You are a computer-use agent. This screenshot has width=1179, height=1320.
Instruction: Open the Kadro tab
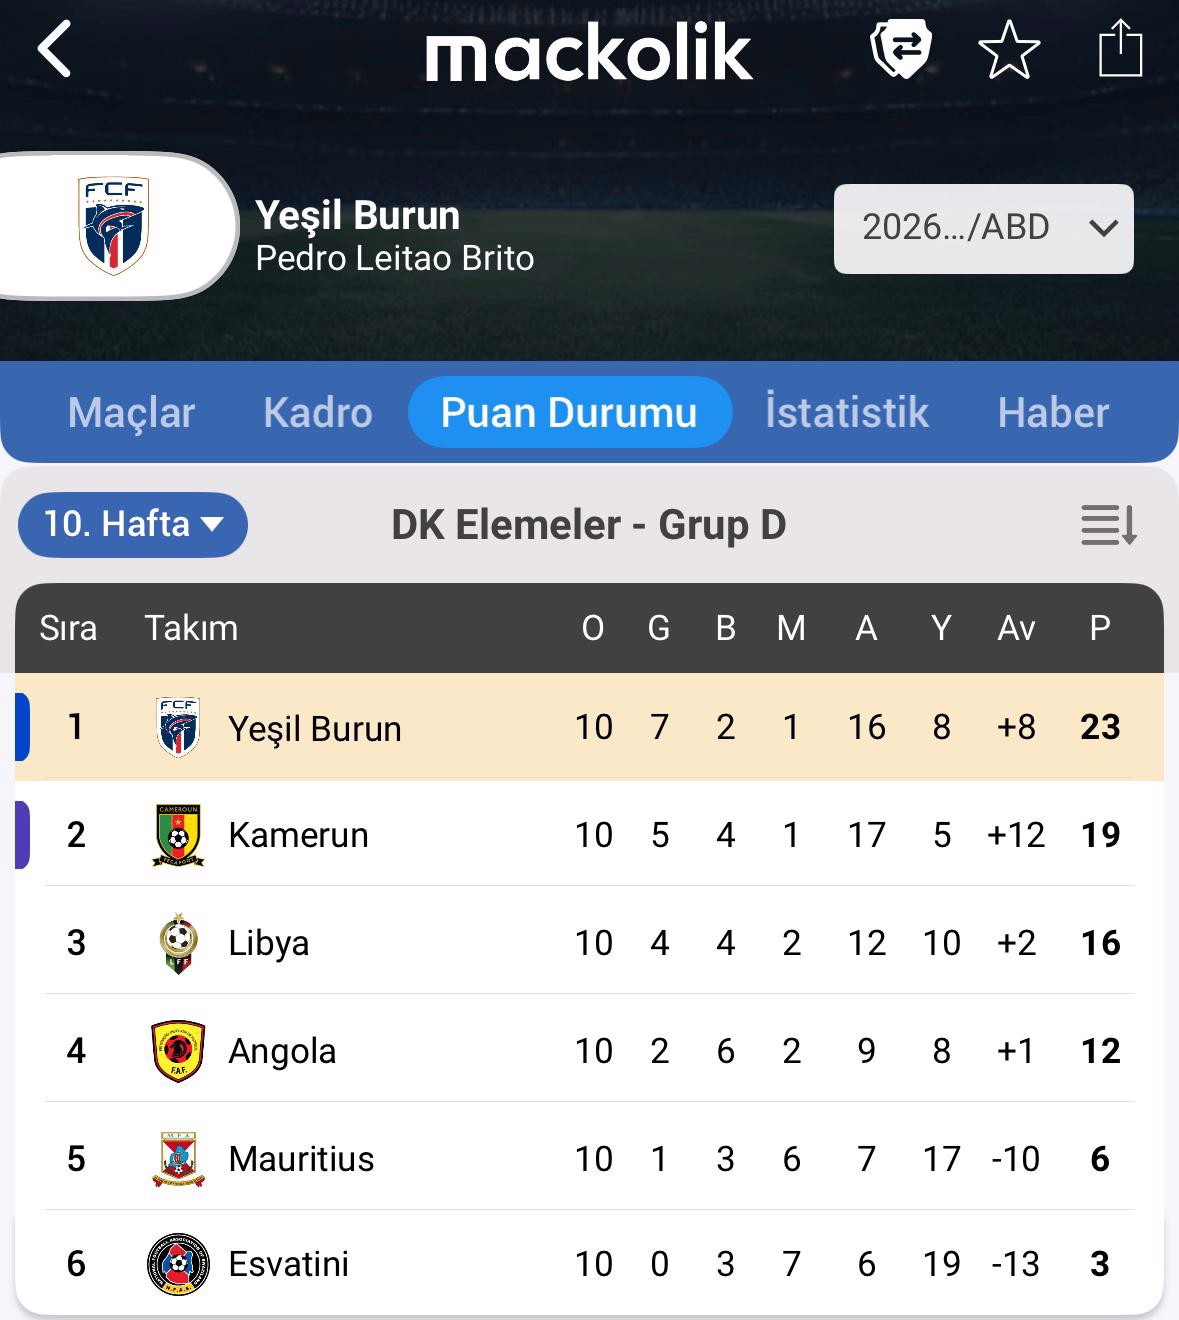click(x=317, y=412)
